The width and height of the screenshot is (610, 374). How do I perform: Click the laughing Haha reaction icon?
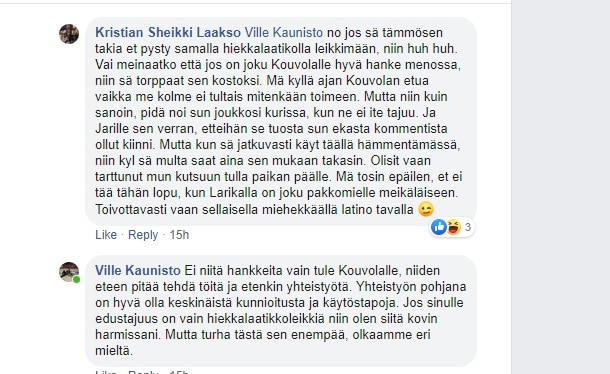[x=453, y=227]
